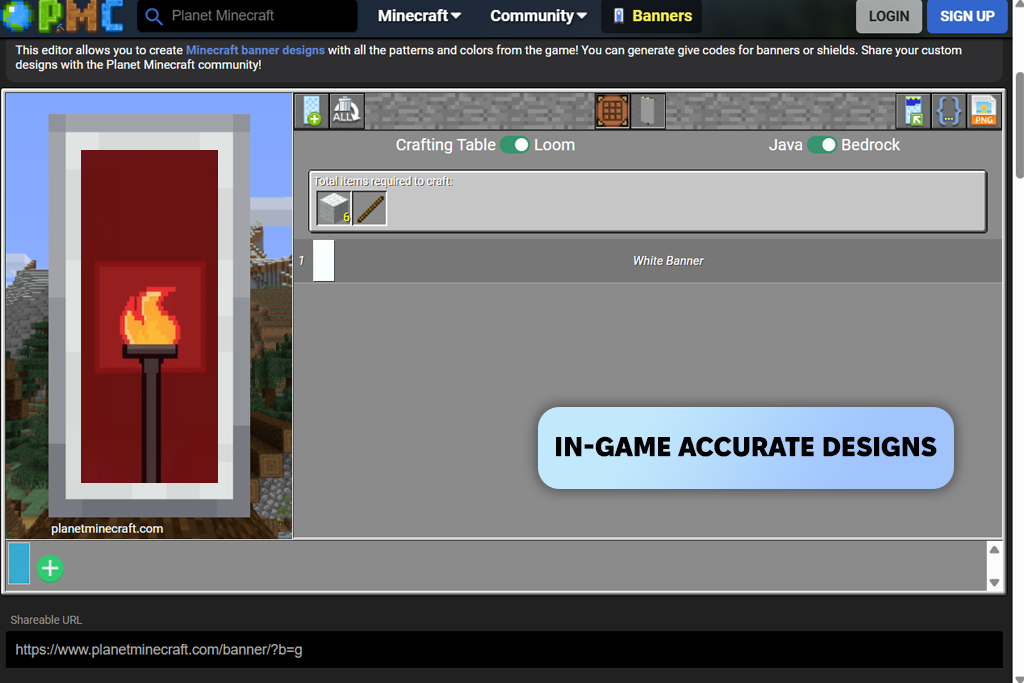Open the Community dropdown menu

pos(538,16)
